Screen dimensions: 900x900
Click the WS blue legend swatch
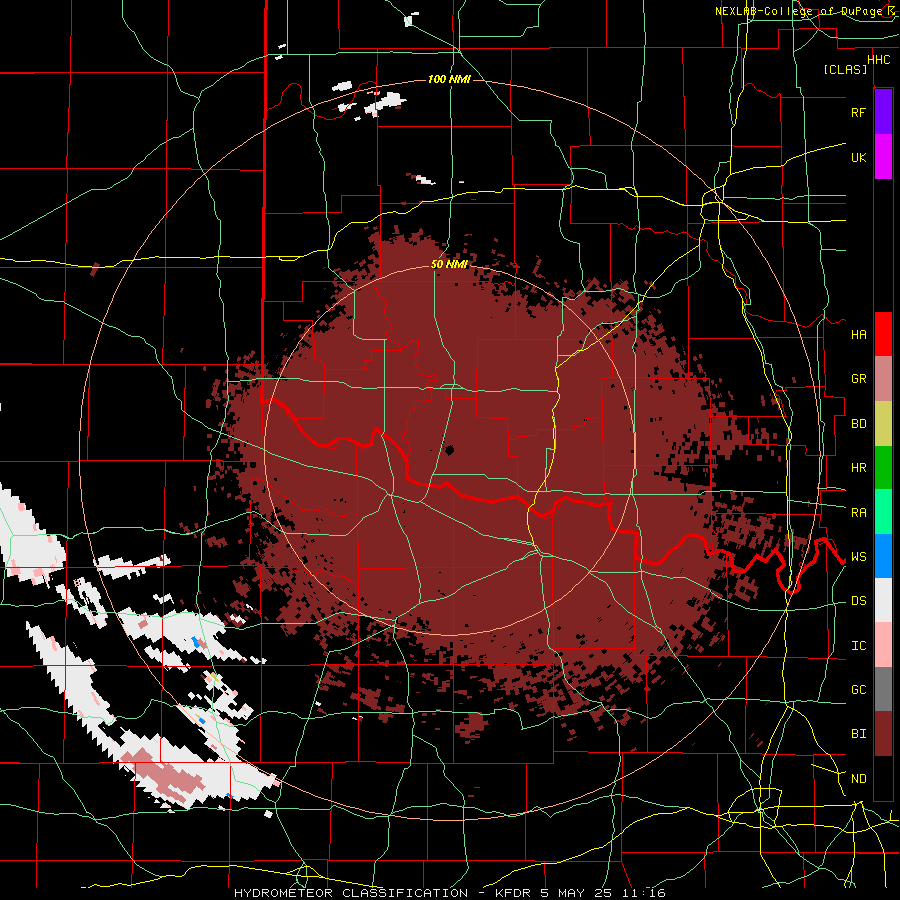coord(883,556)
